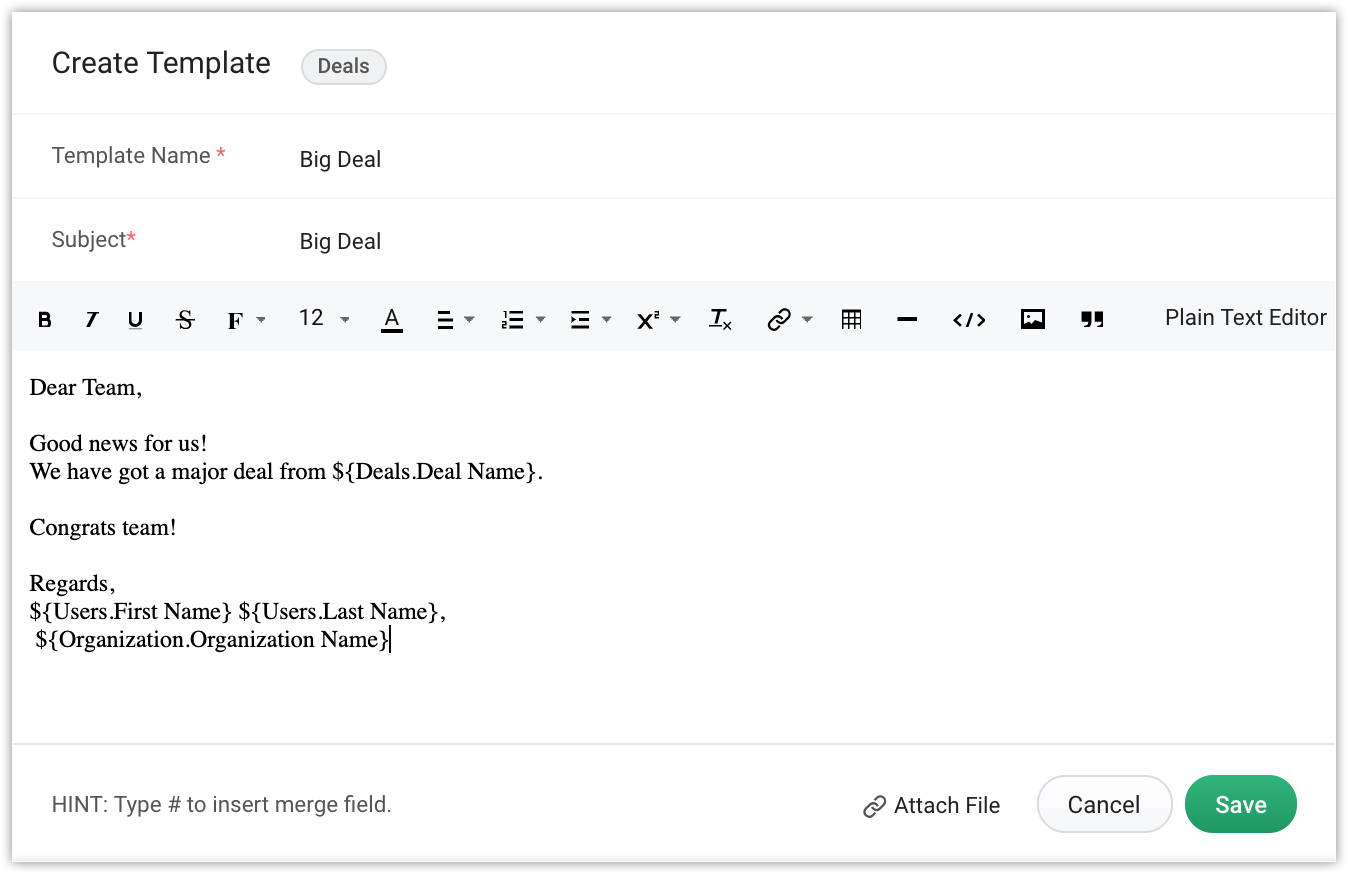Pick a font color
Image resolution: width=1348 pixels, height=874 pixels.
[392, 320]
